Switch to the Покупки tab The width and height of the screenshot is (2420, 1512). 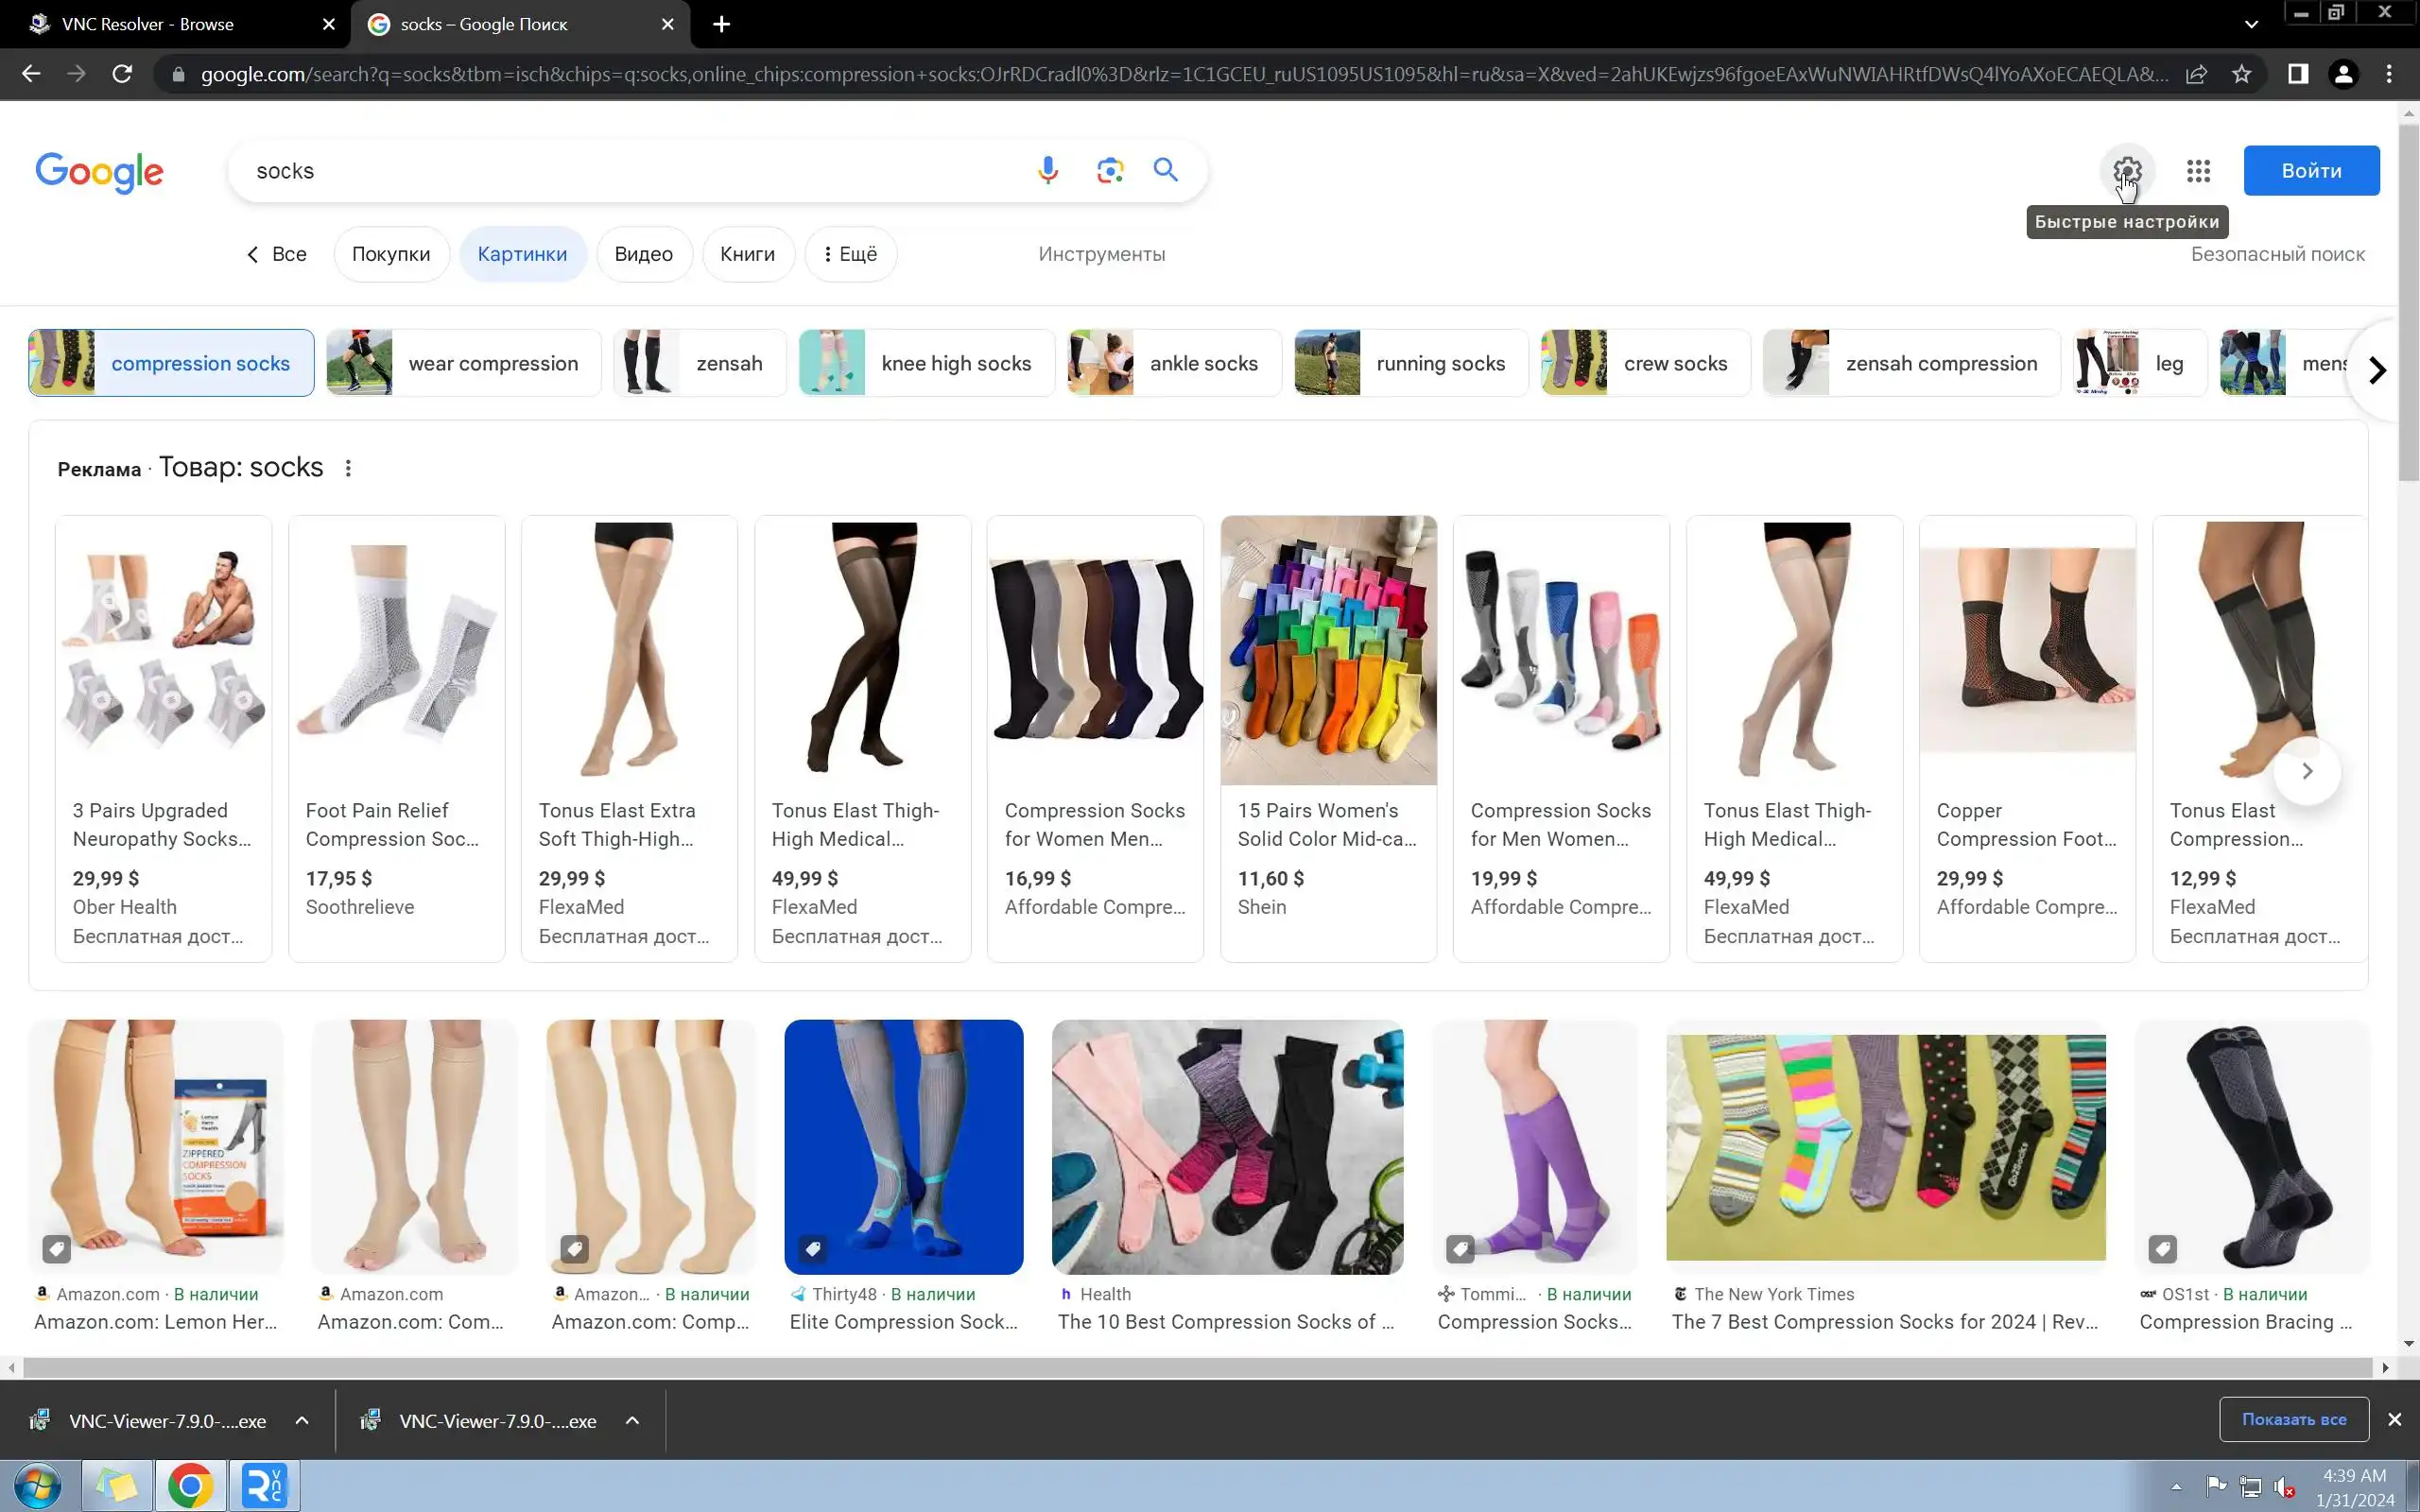pos(391,254)
